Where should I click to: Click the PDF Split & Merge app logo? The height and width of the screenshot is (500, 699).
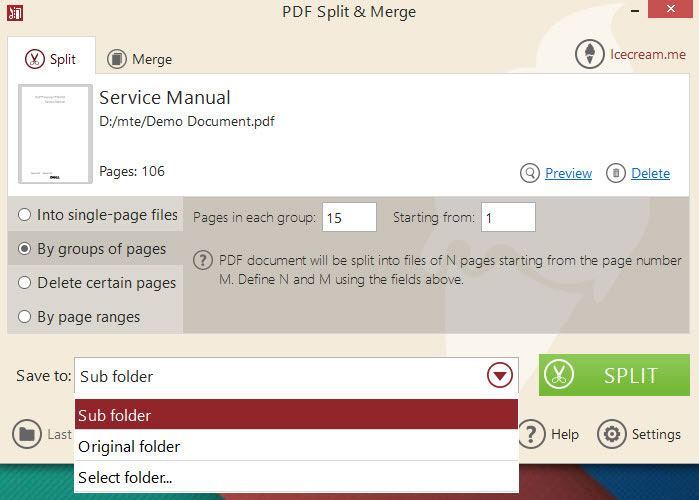[15, 12]
